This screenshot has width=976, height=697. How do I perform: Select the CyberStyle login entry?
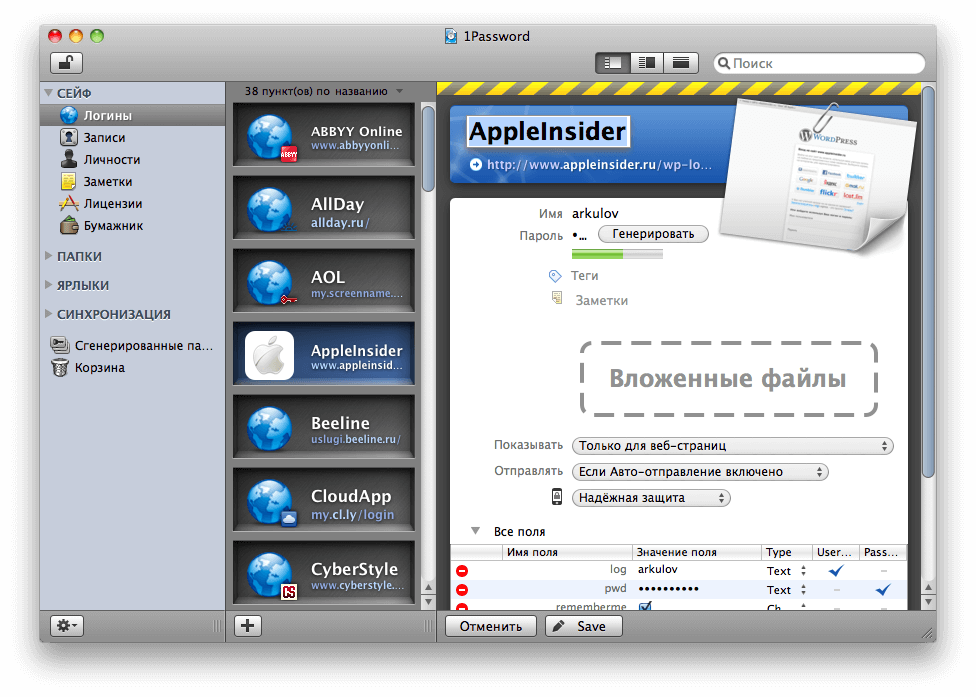pyautogui.click(x=324, y=573)
